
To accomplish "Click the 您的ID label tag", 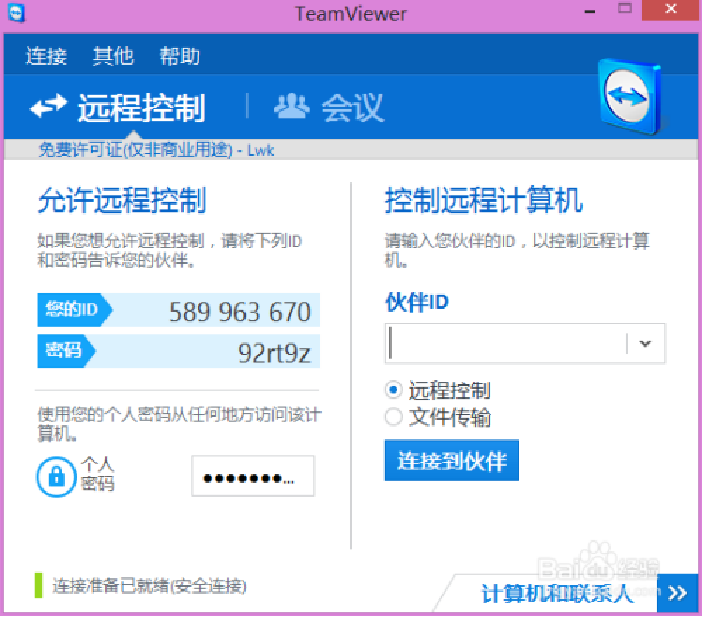I will [x=75, y=309].
